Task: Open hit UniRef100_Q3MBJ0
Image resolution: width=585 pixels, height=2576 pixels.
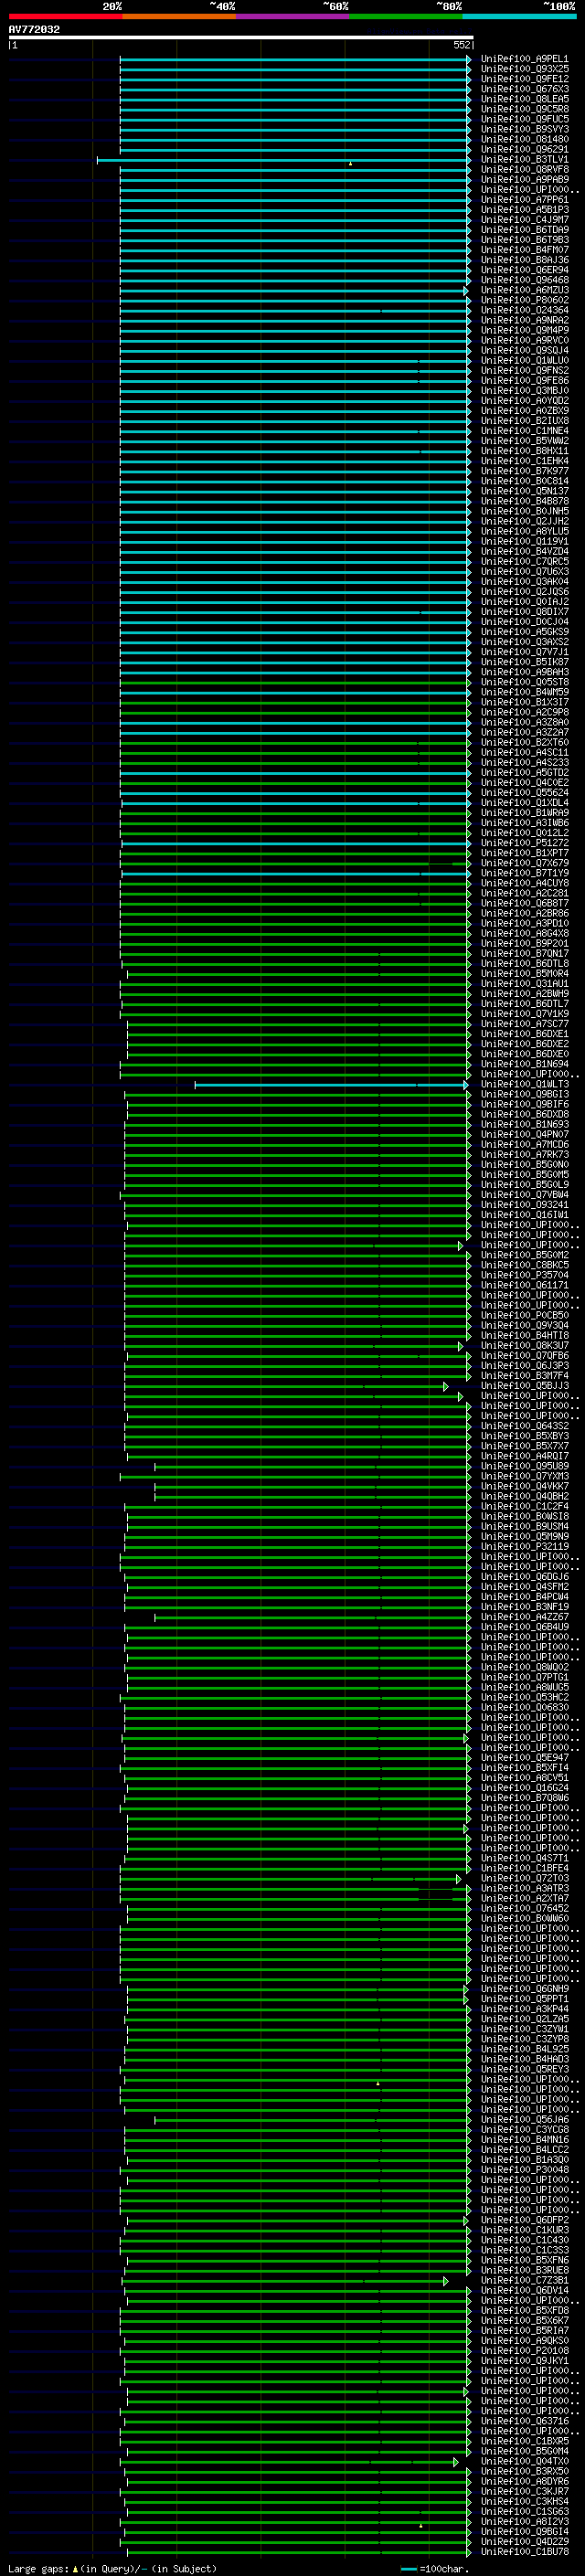Action: (524, 390)
